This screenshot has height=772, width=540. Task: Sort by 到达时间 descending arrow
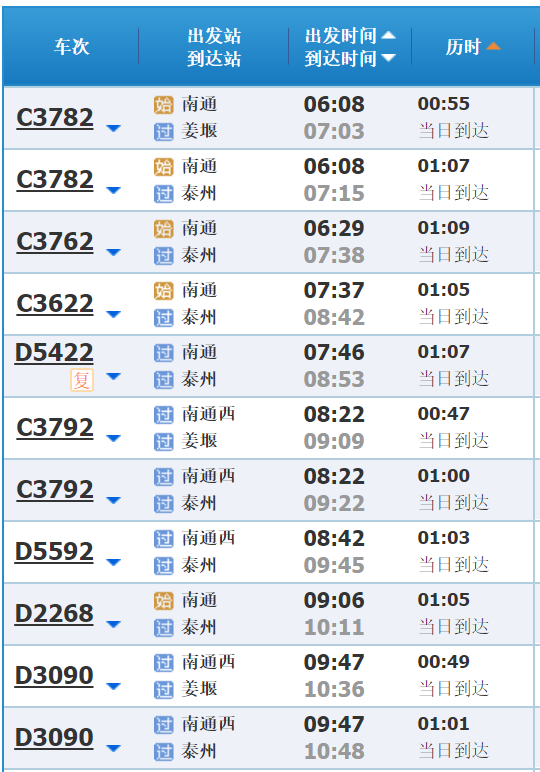(388, 58)
